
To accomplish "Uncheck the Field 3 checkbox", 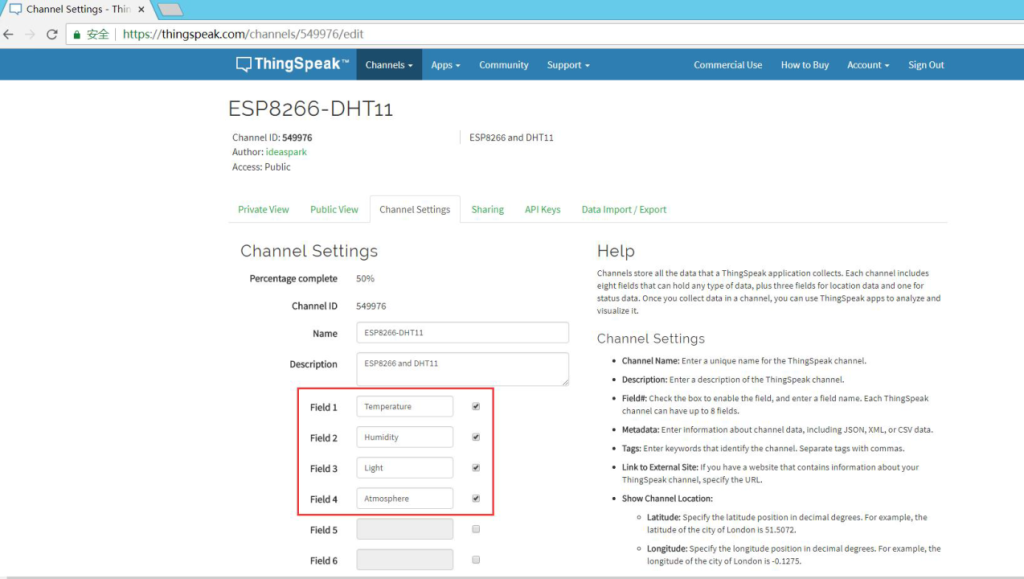I will click(476, 467).
